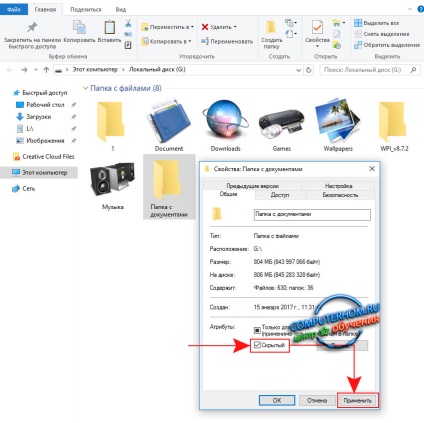Click the Pin to Quick Access icon
This screenshot has height=423, width=424.
pos(32,27)
